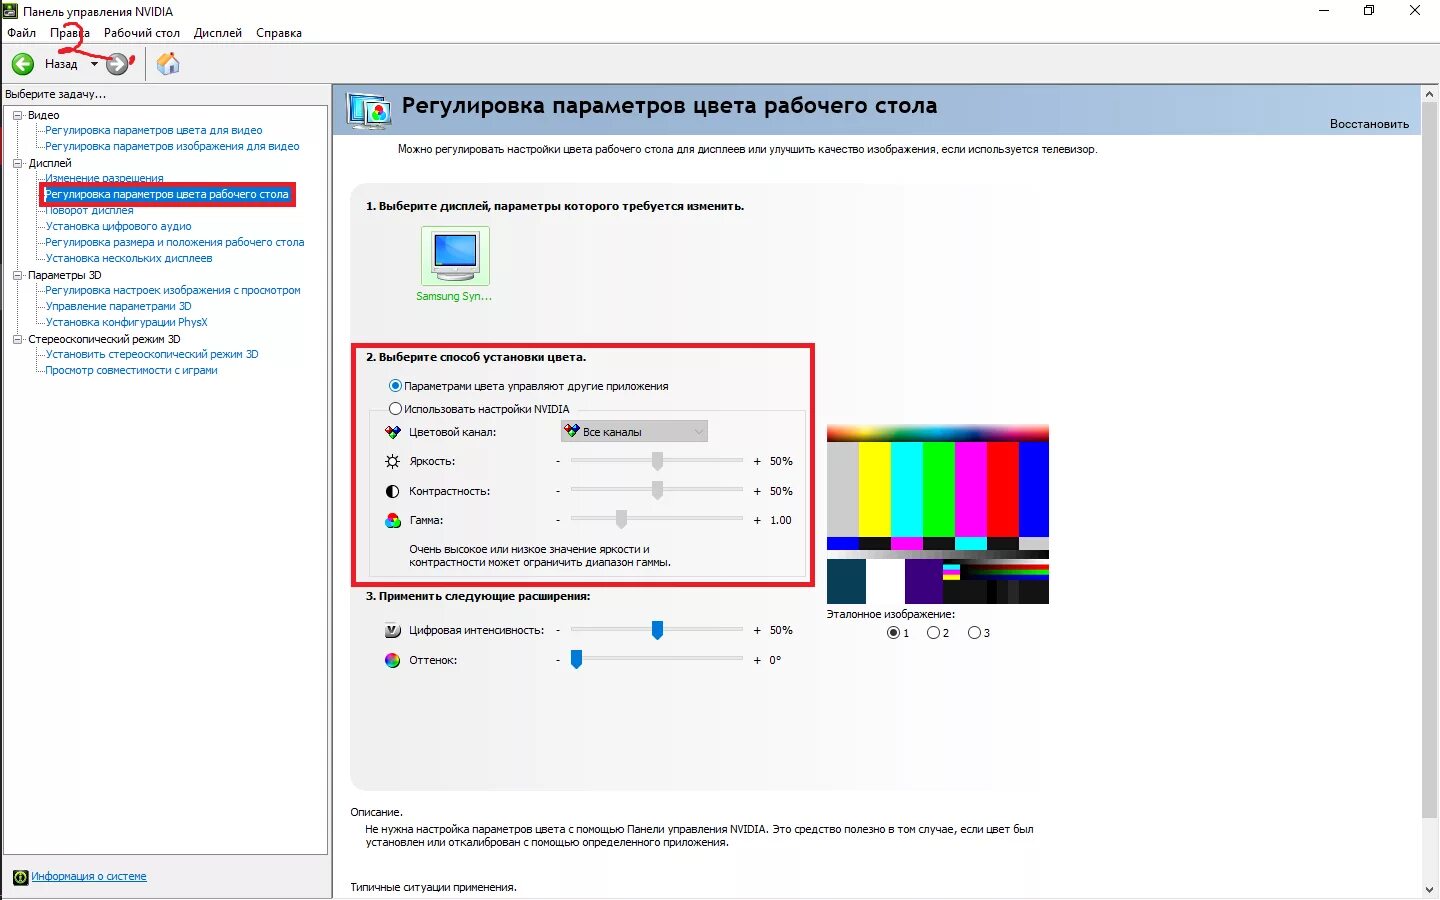Click the Оттенок hue slider handle

point(576,659)
